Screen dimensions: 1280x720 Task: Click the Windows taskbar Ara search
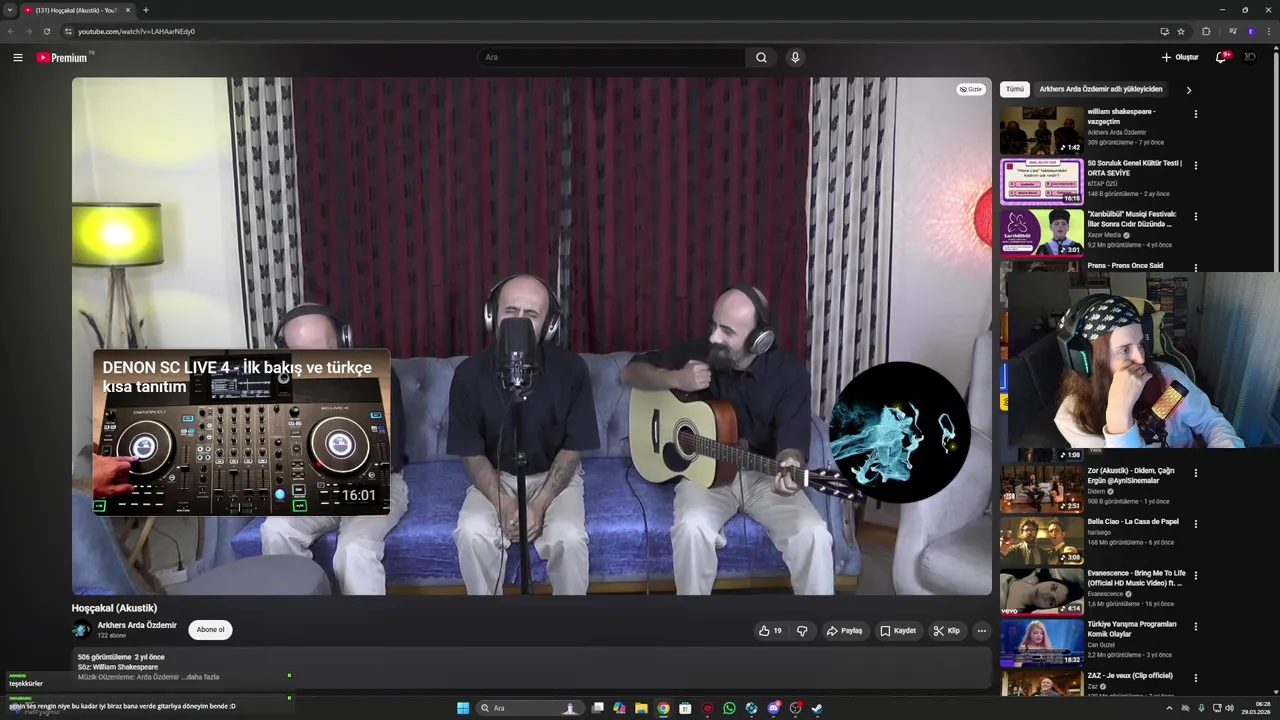tap(530, 708)
